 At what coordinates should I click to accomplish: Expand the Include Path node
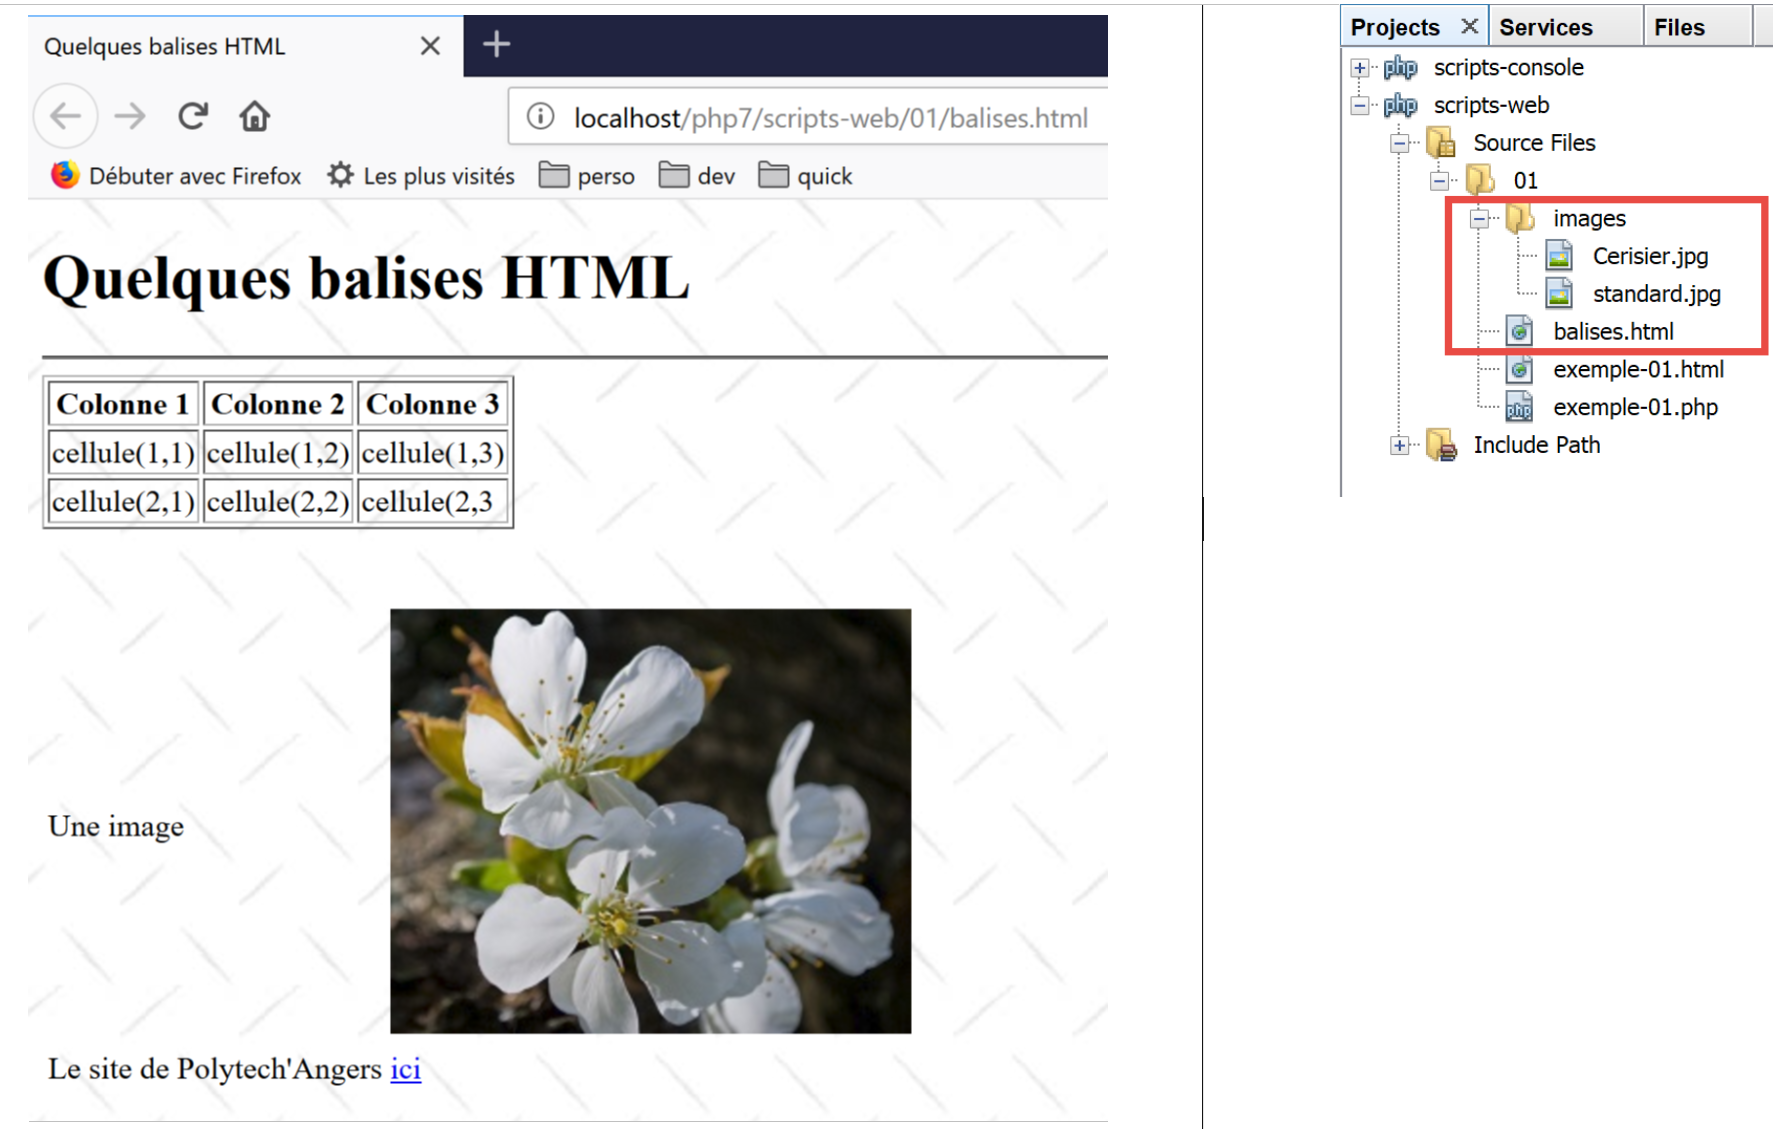1399,446
